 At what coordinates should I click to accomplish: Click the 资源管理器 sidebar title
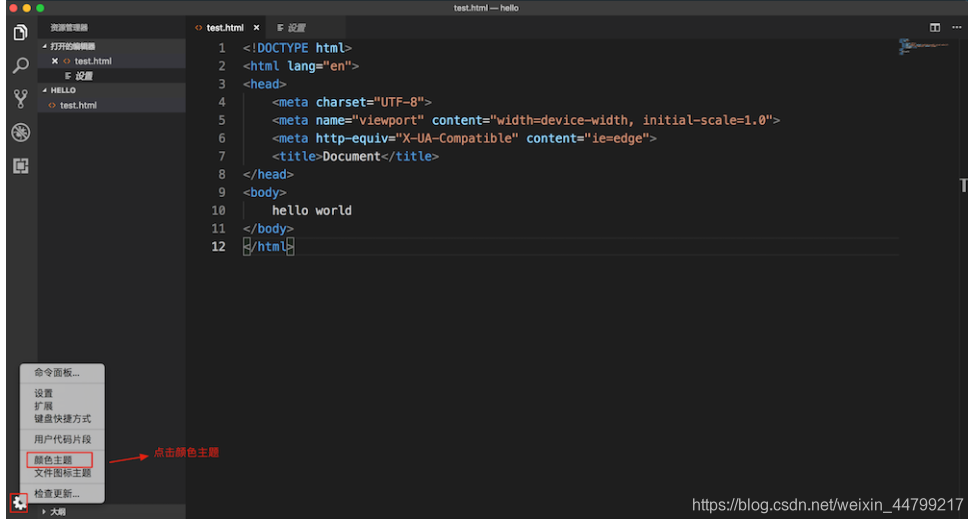(x=69, y=28)
